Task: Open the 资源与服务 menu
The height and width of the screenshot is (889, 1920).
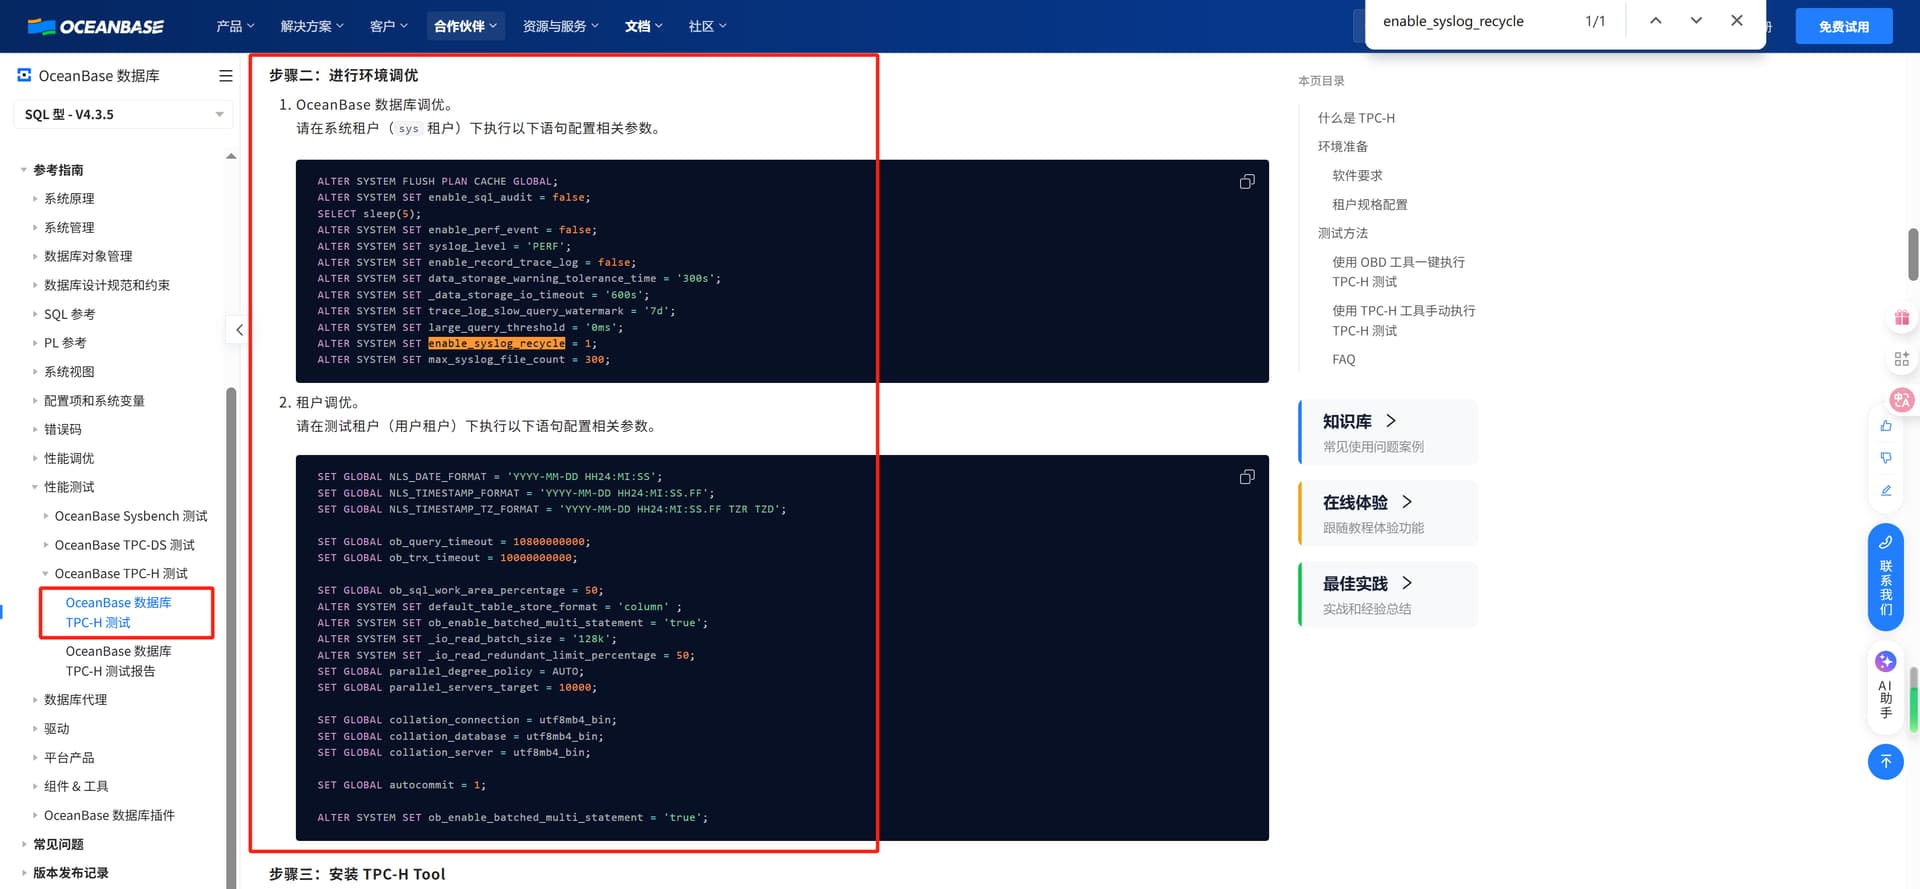Action: tap(560, 26)
